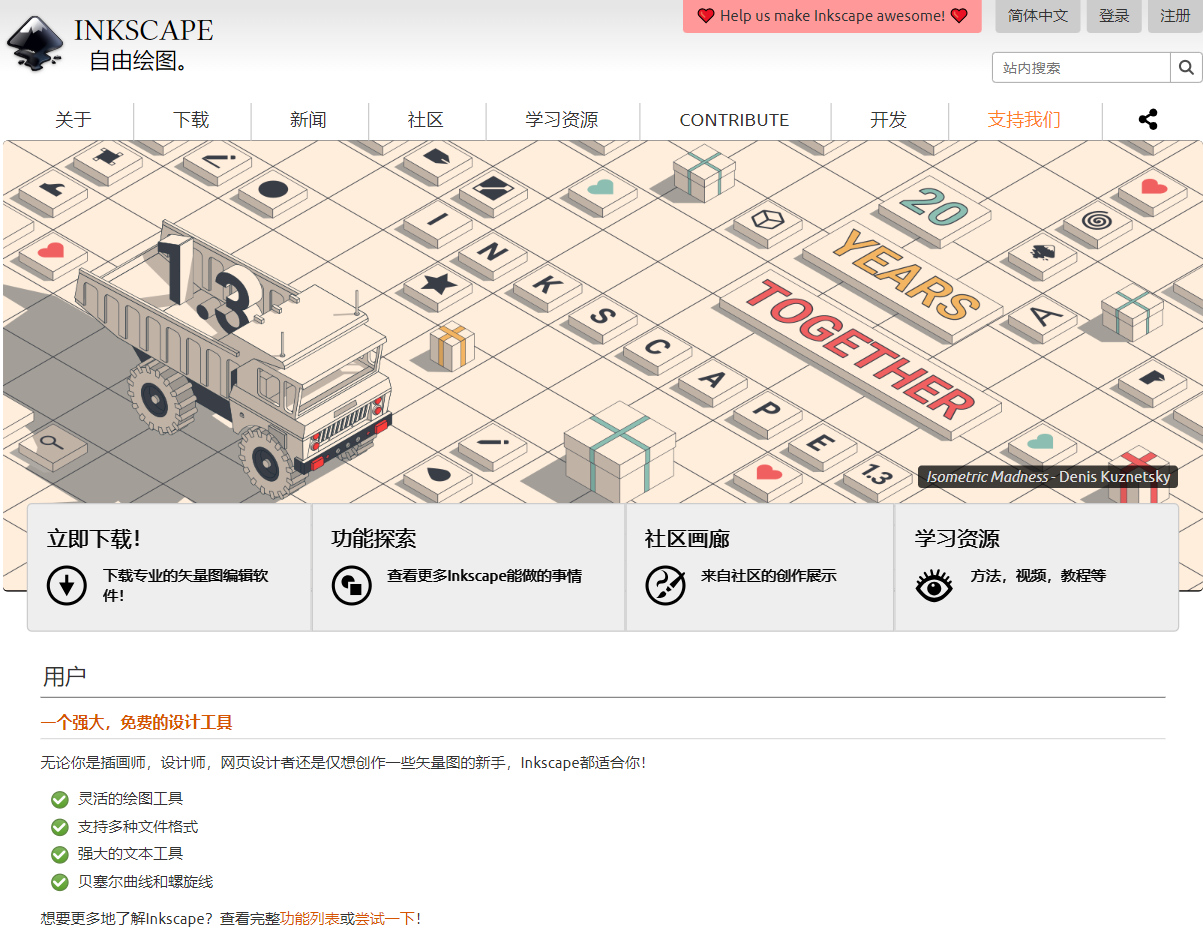Click the 灵活的绘图工具 list item

point(130,799)
